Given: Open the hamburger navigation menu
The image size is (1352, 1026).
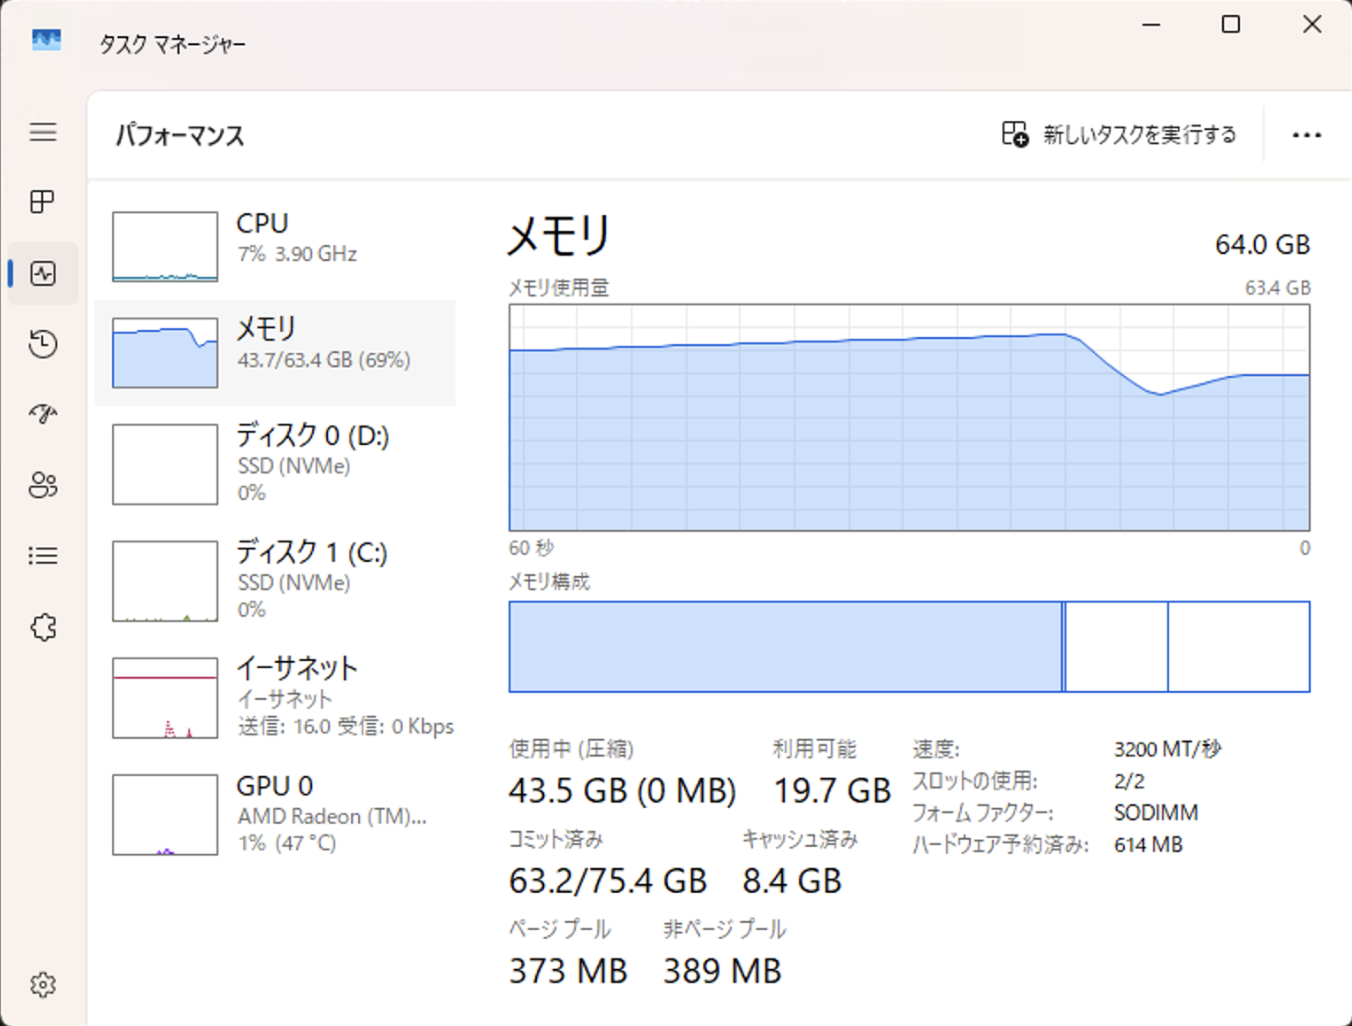Looking at the screenshot, I should [43, 132].
